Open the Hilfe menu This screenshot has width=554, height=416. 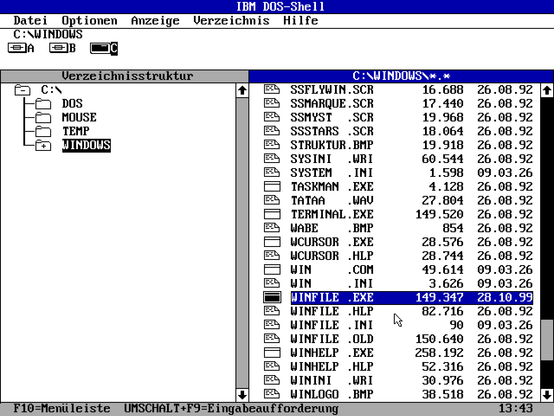pos(300,21)
